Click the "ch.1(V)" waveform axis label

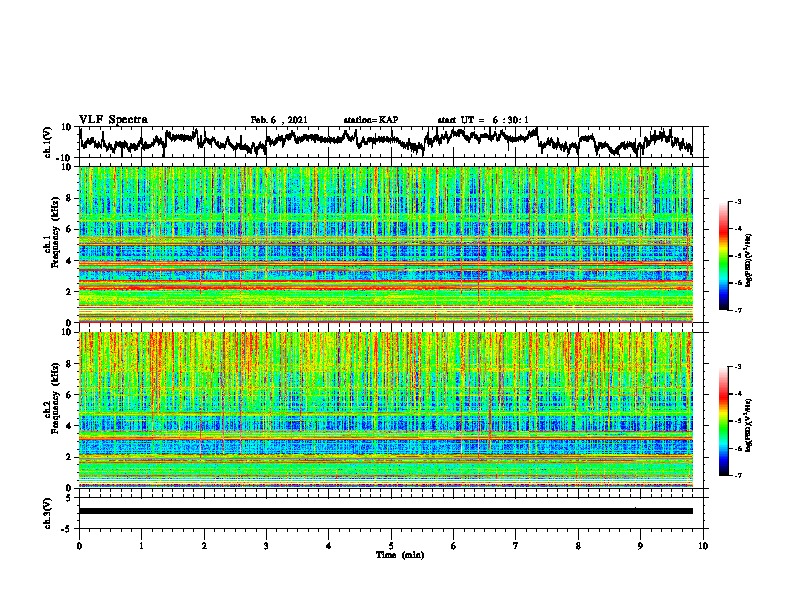pos(48,142)
